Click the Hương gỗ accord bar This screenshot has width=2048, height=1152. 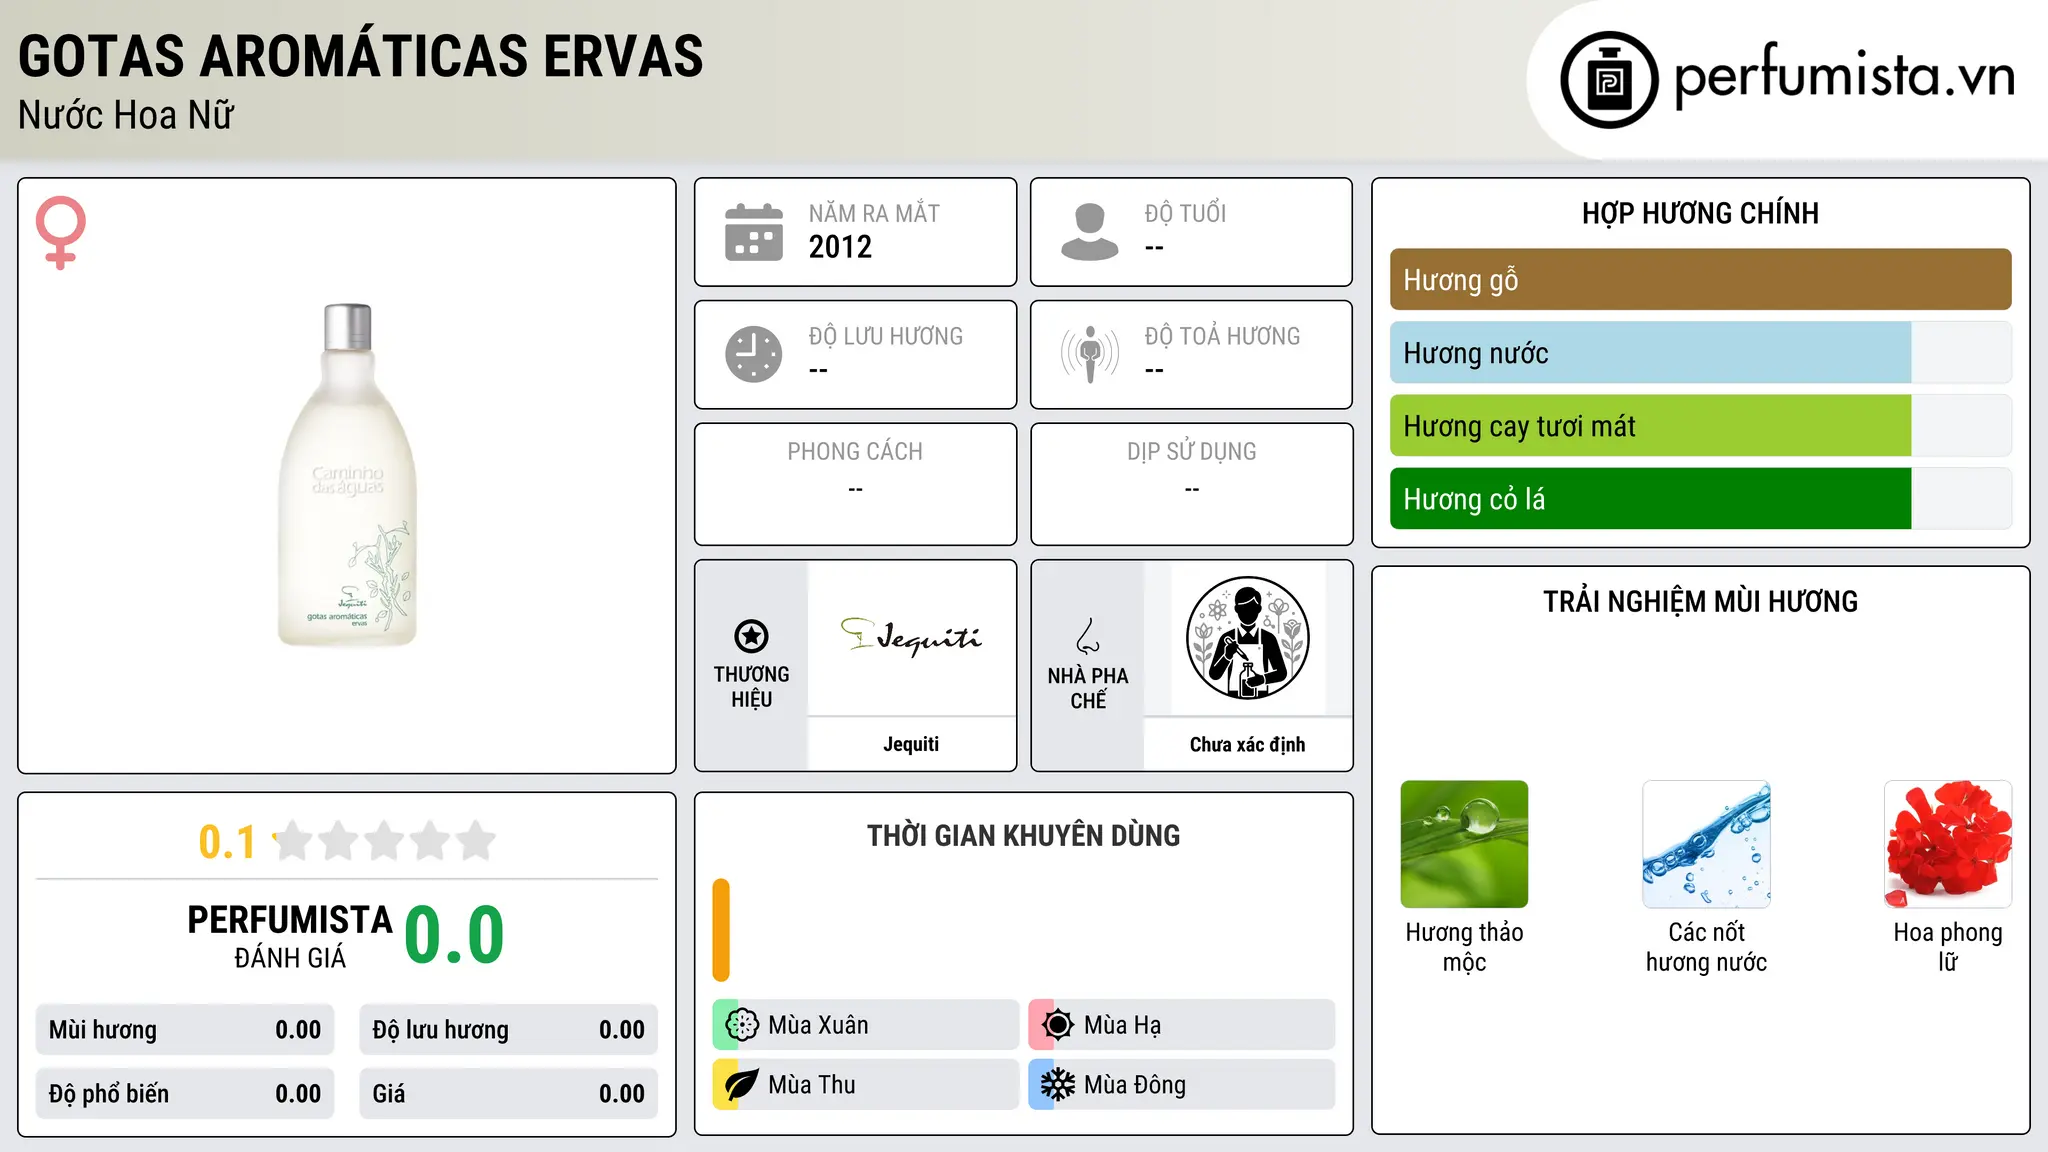coord(1700,279)
